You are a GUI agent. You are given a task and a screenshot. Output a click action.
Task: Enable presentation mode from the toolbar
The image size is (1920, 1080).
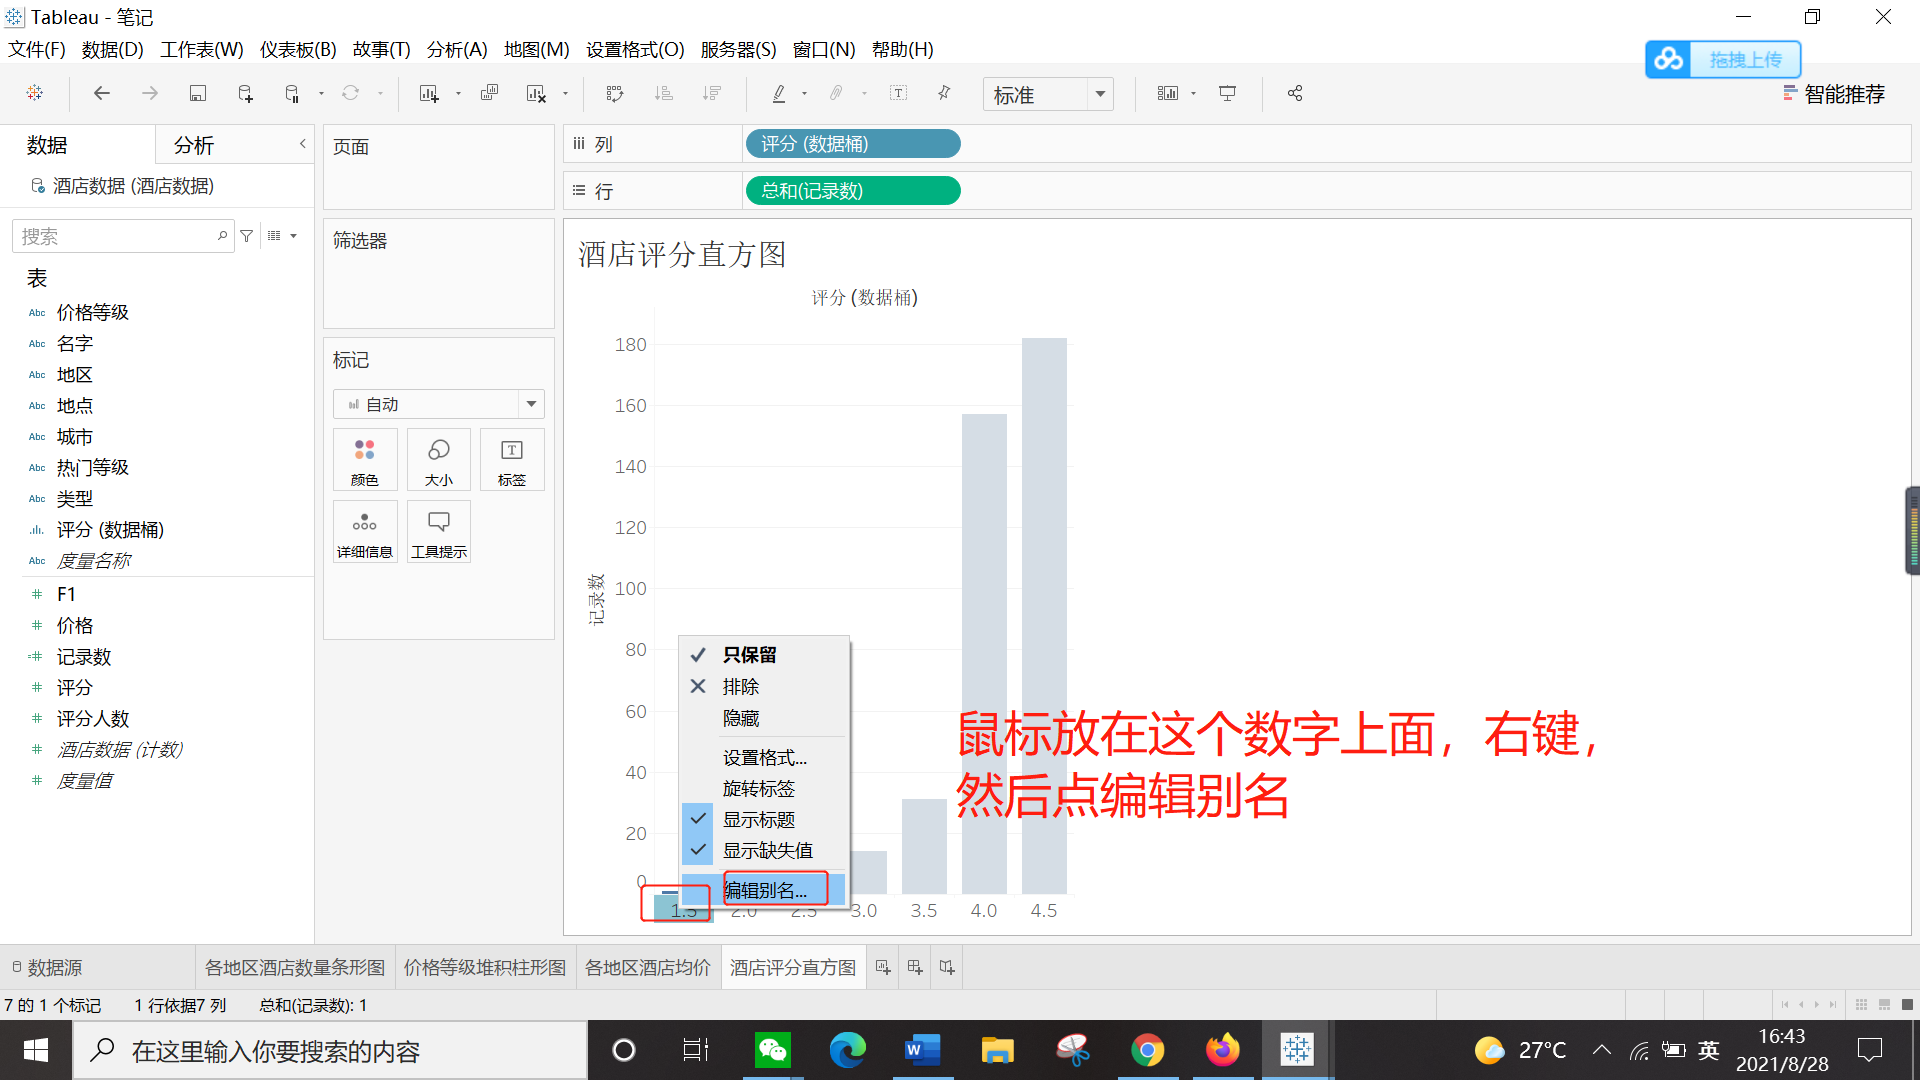click(1227, 93)
